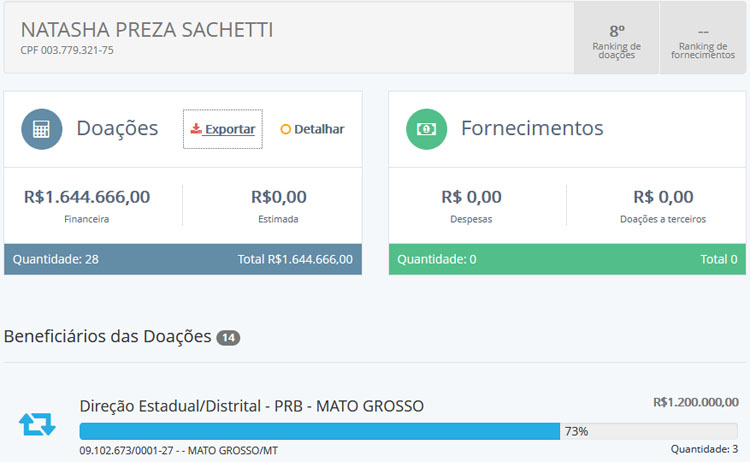Click the blue transfer arrows icon
The height and width of the screenshot is (462, 750).
(38, 424)
